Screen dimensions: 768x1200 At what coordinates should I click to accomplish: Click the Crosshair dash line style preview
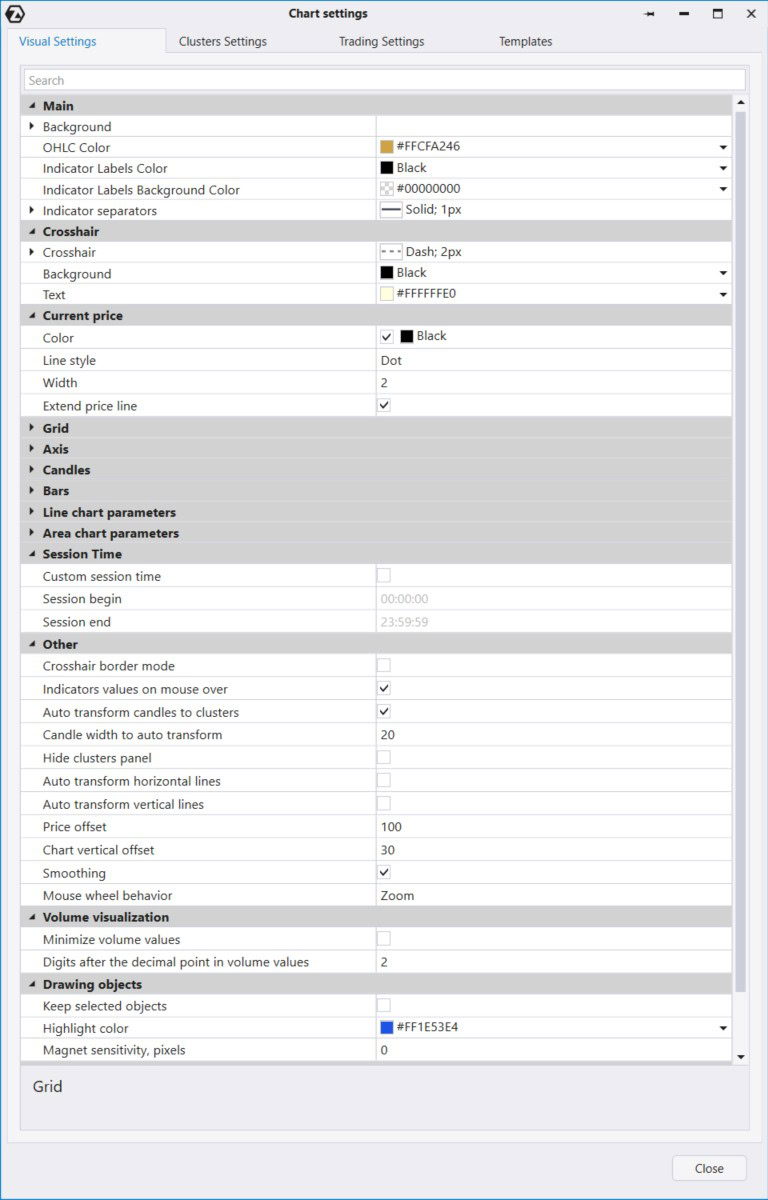(x=391, y=252)
